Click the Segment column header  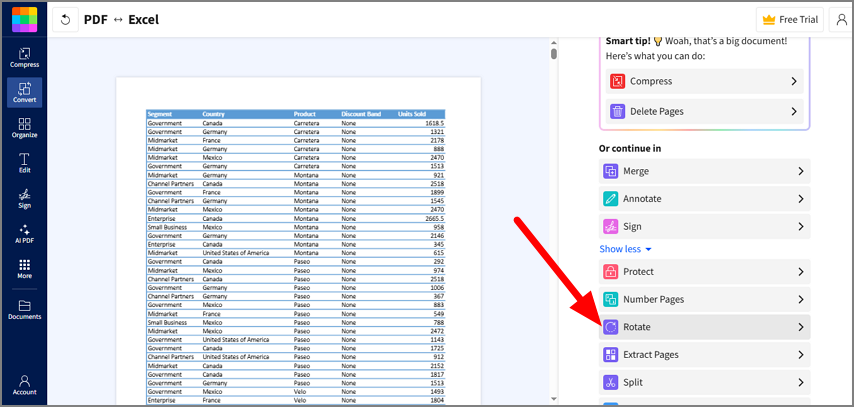pos(160,114)
